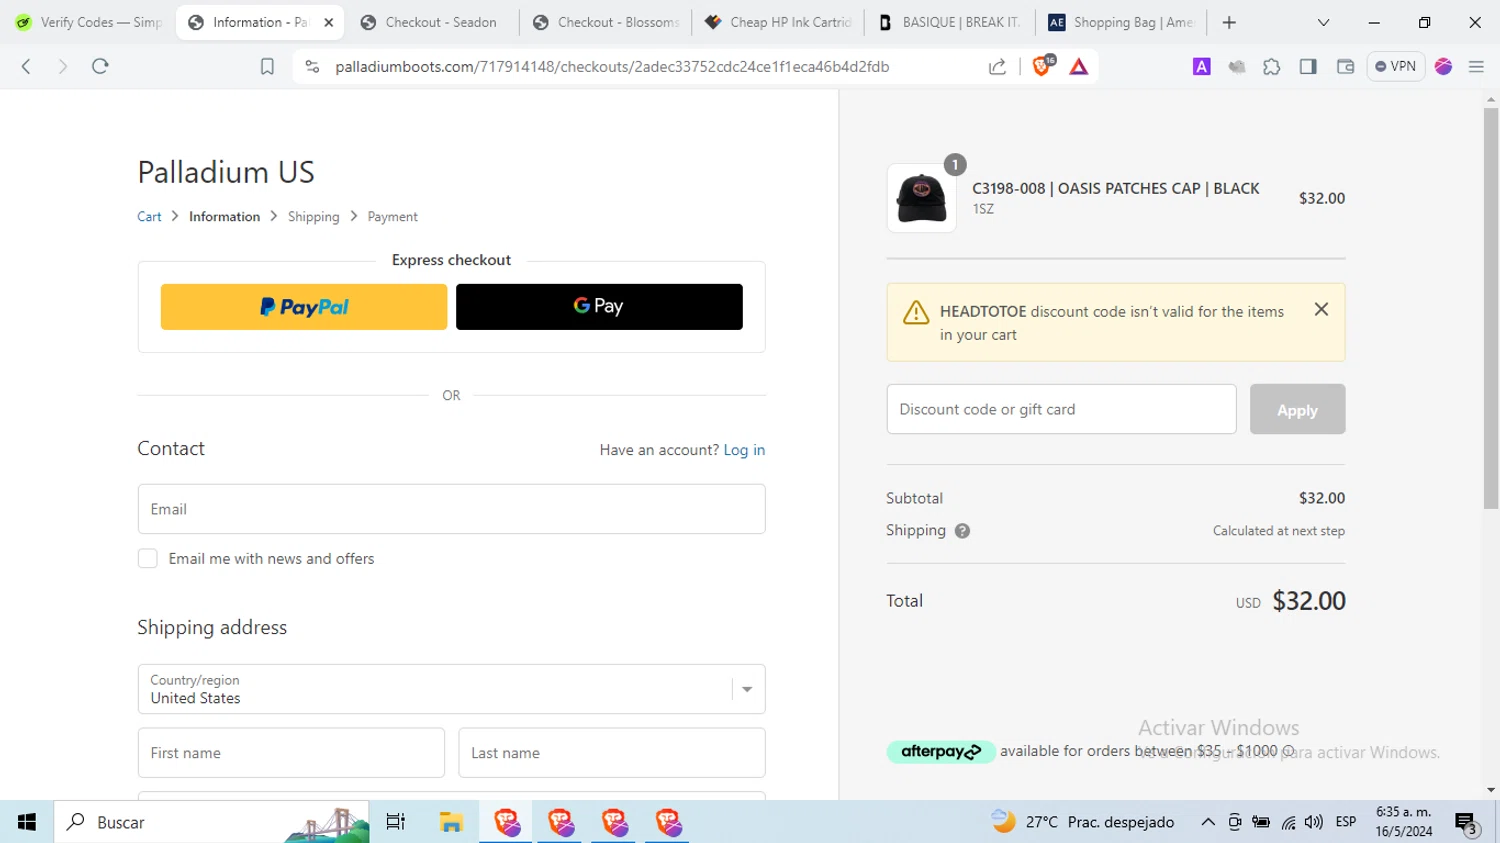Go back using browser back arrow
The width and height of the screenshot is (1500, 843).
point(26,66)
